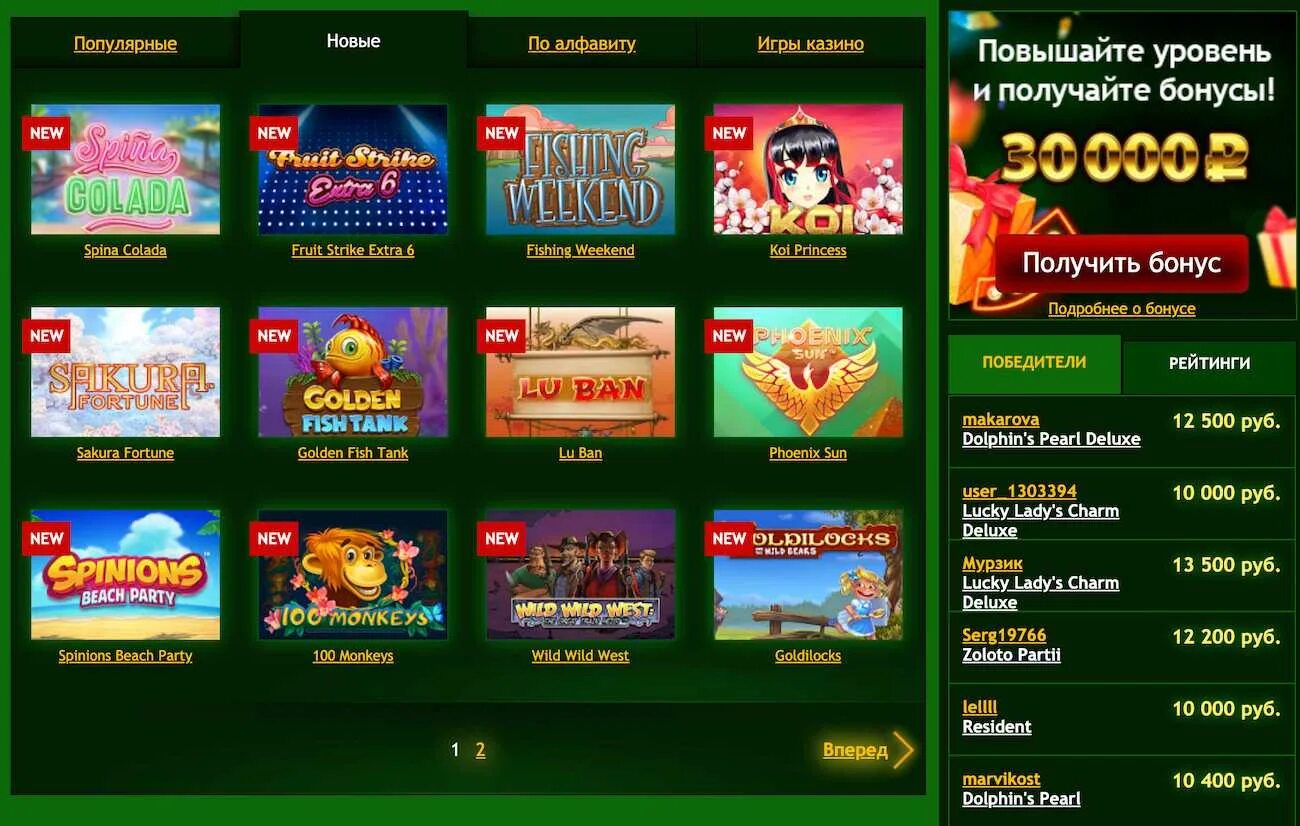
Task: Launch the Wild Wild West thumbnail
Action: coord(580,575)
